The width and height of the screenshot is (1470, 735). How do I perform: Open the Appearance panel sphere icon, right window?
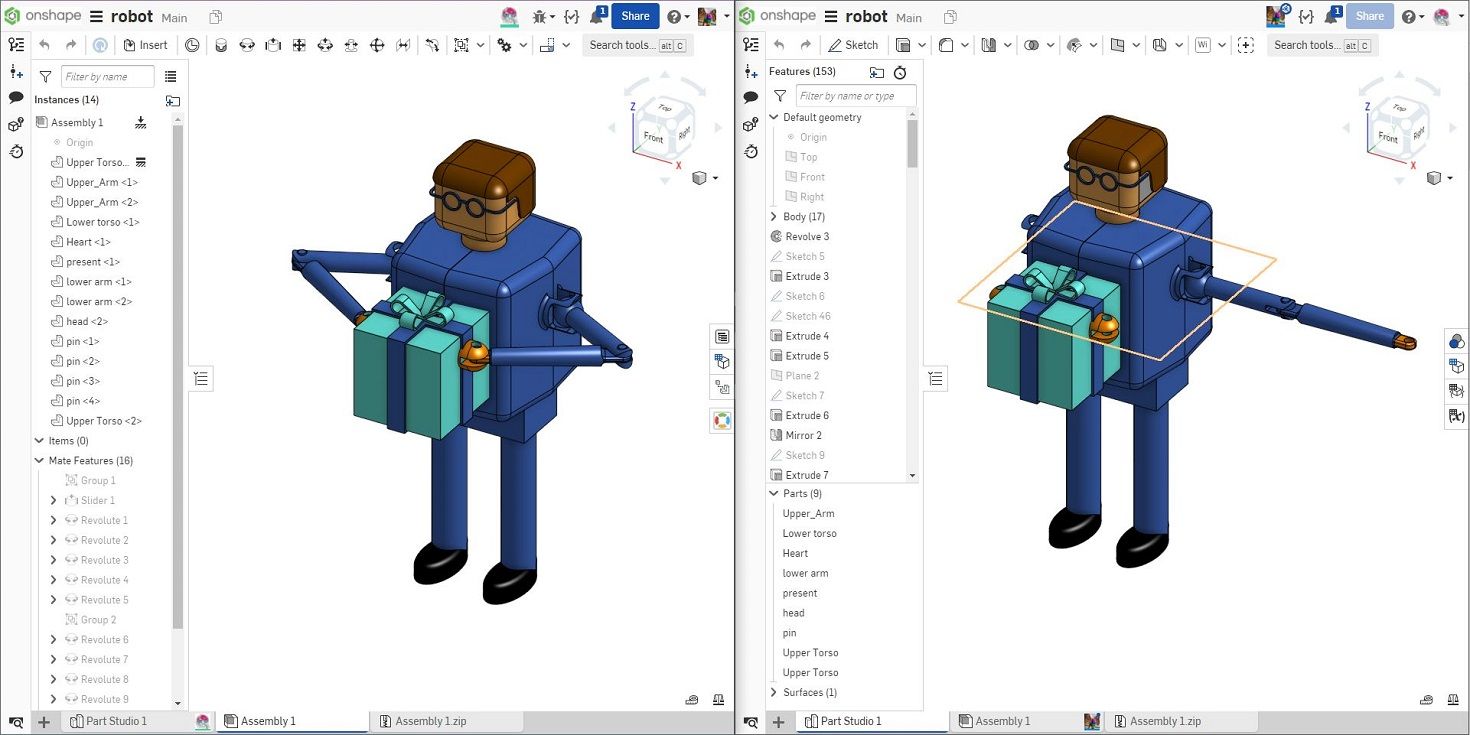pos(1456,342)
